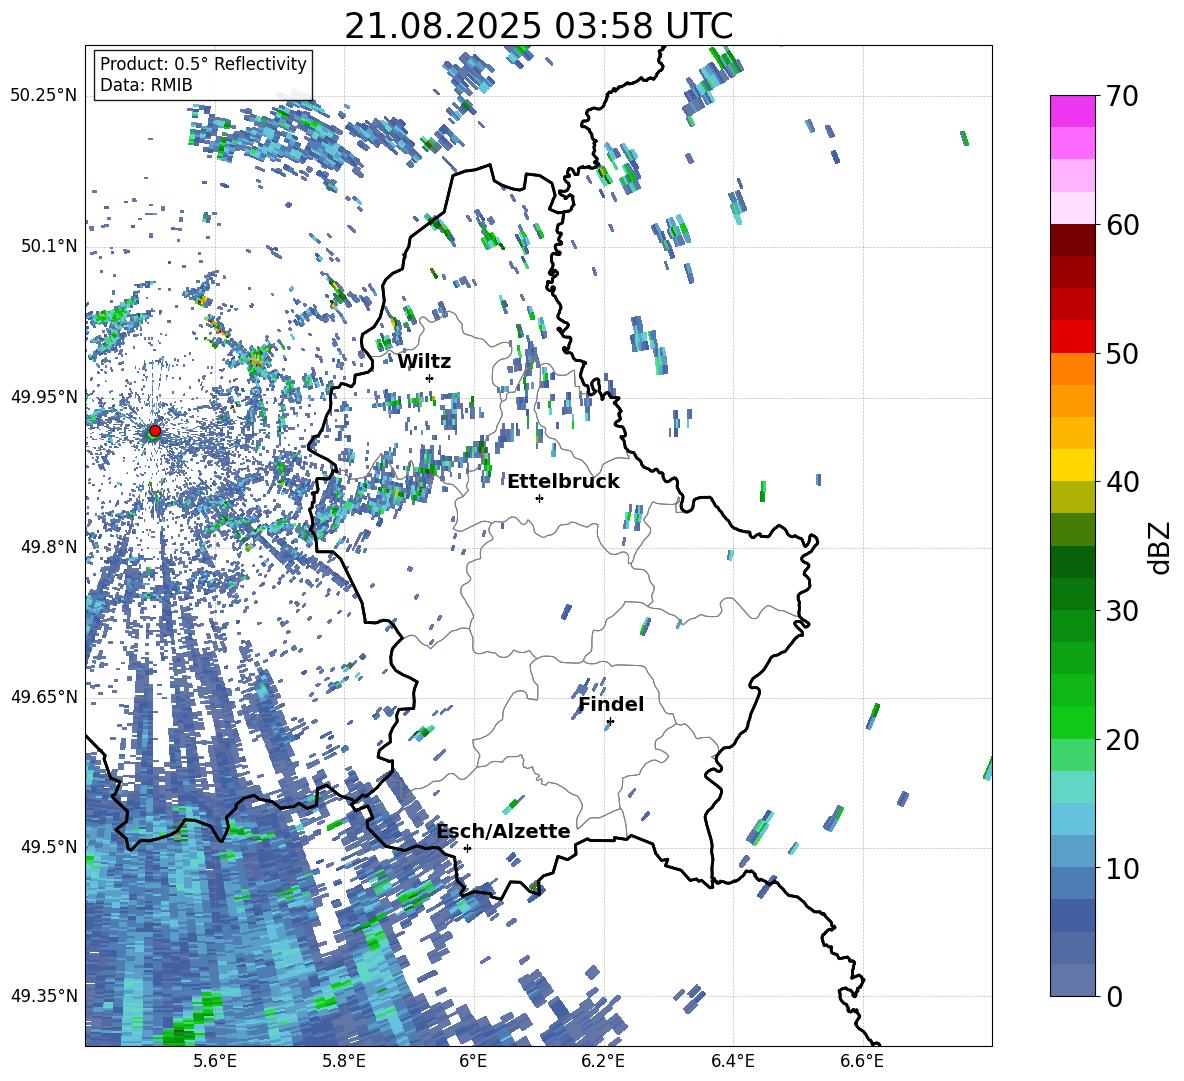Click the 5.6°E longitude label
Viewport: 1184px width, 1081px height.
point(214,1061)
